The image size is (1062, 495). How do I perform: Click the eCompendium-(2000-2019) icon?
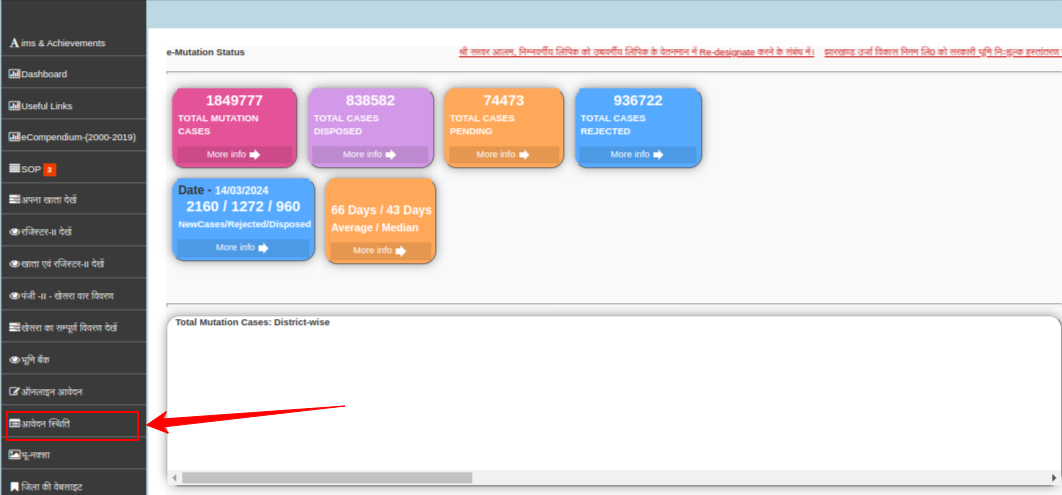pos(14,137)
